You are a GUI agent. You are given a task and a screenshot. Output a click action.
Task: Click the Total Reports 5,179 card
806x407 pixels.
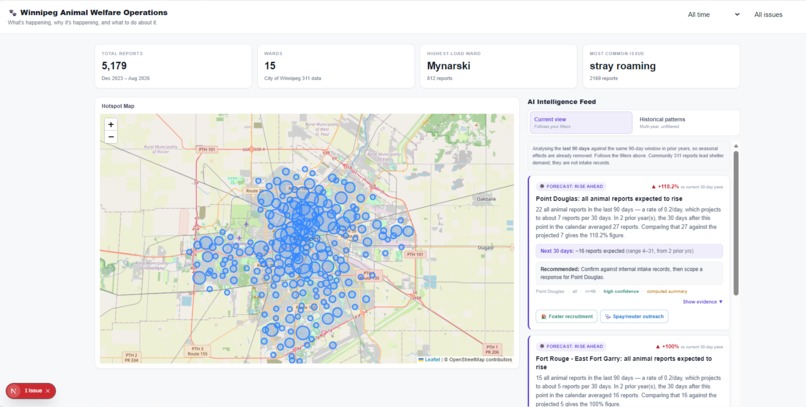pos(173,66)
